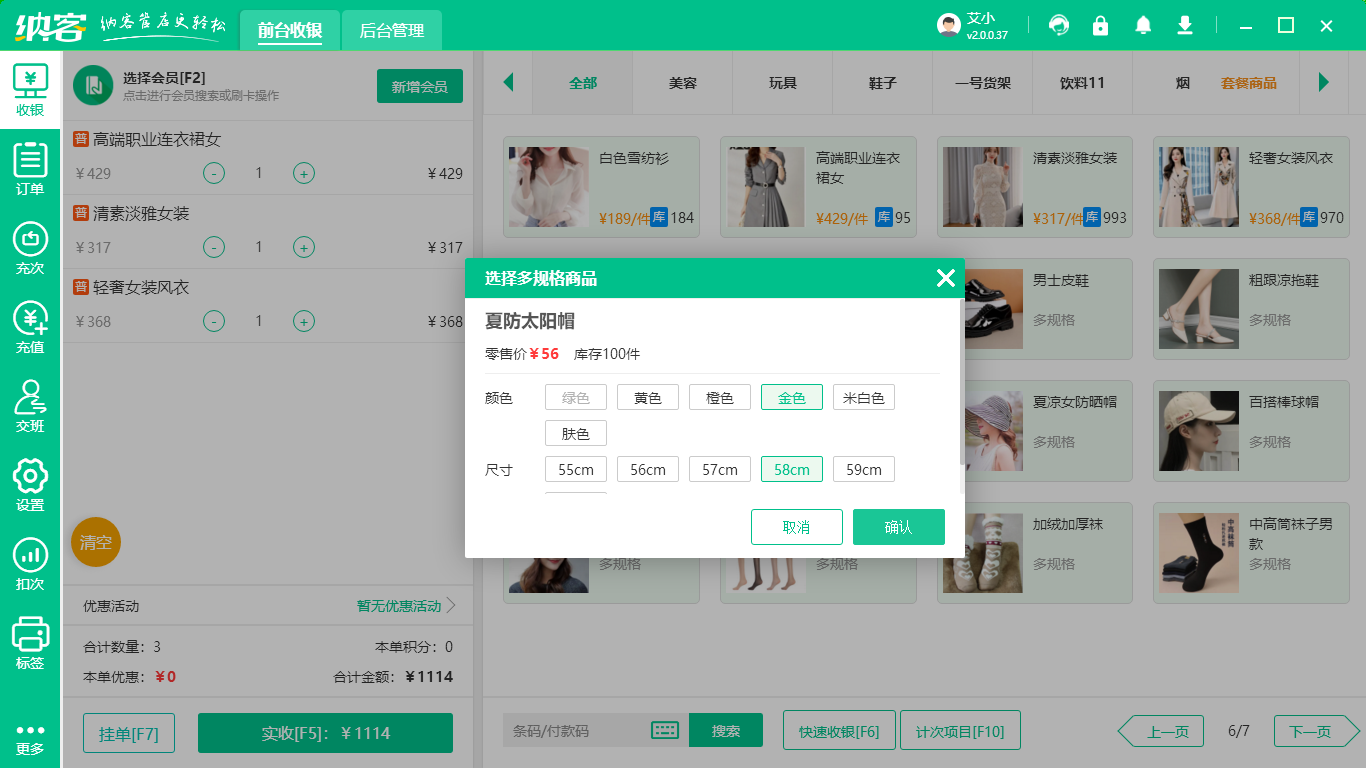The image size is (1366, 768).
Task: Open the 交班 shift handover icon
Action: (x=30, y=406)
